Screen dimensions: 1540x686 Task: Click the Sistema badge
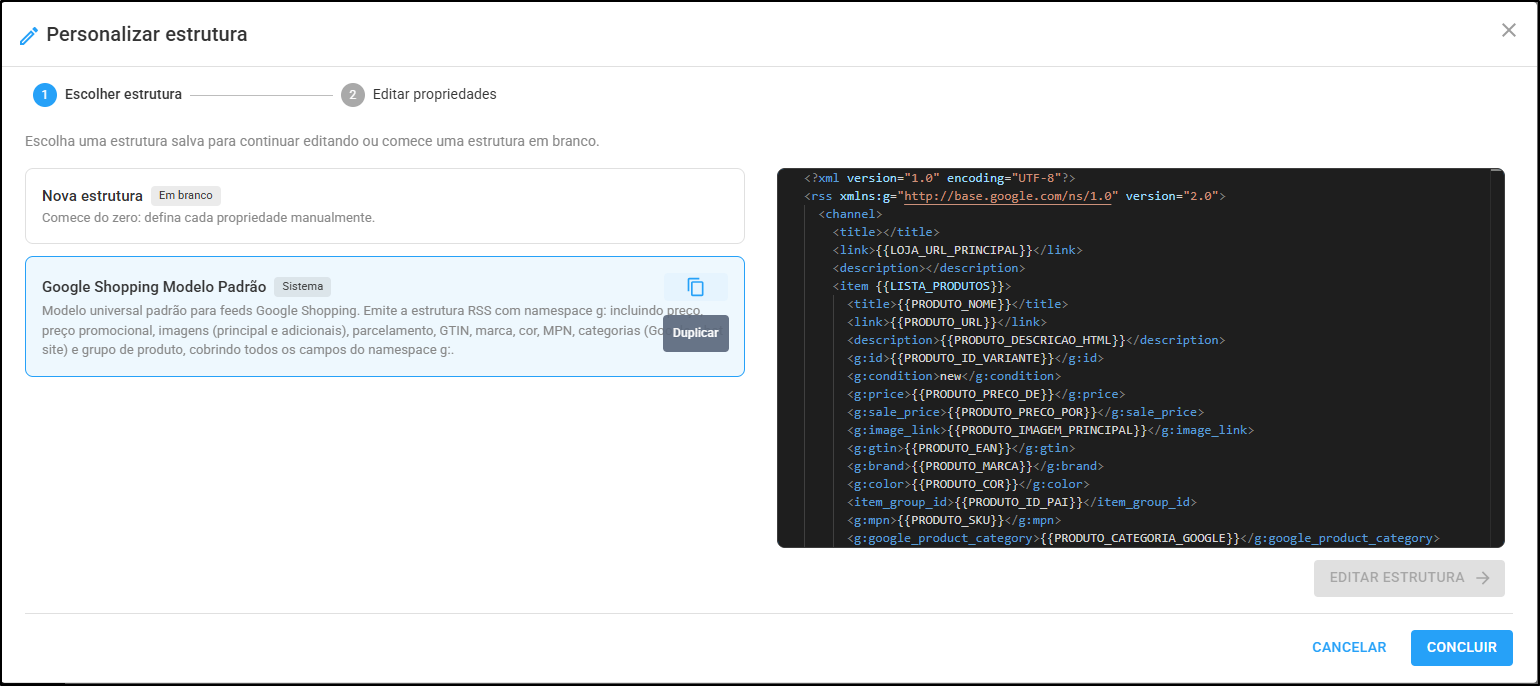pyautogui.click(x=302, y=286)
